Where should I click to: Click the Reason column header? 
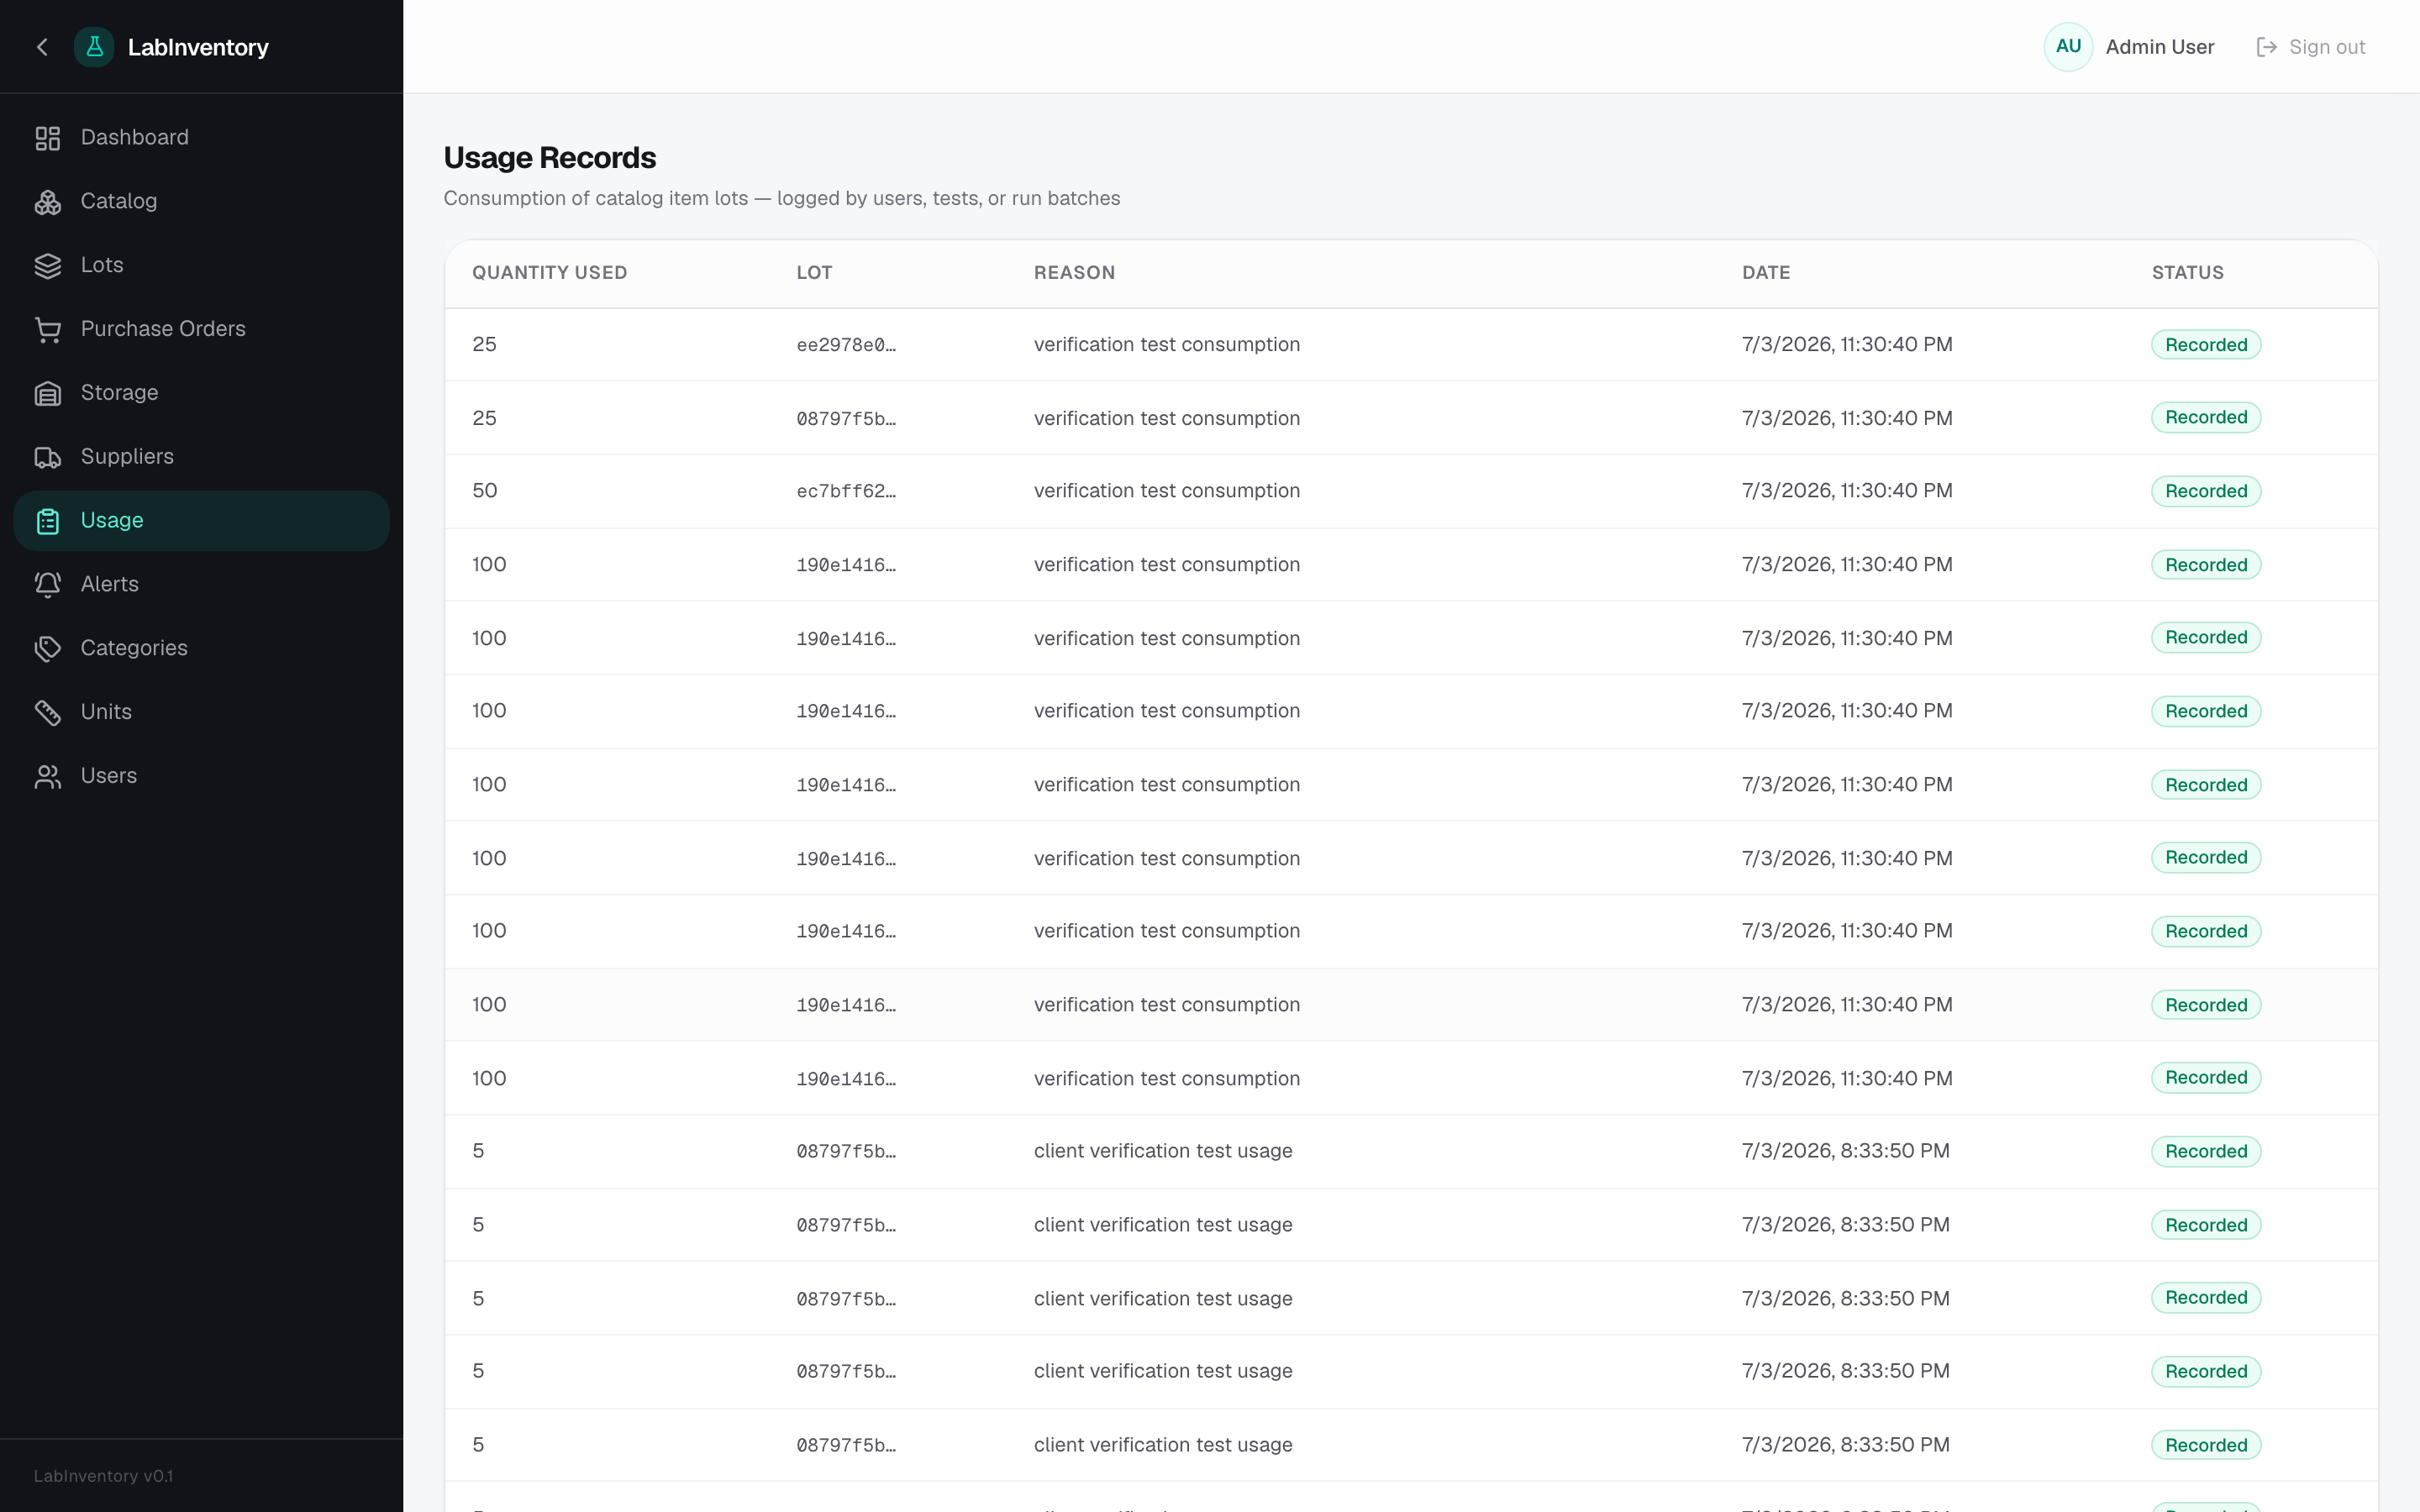1074,273
